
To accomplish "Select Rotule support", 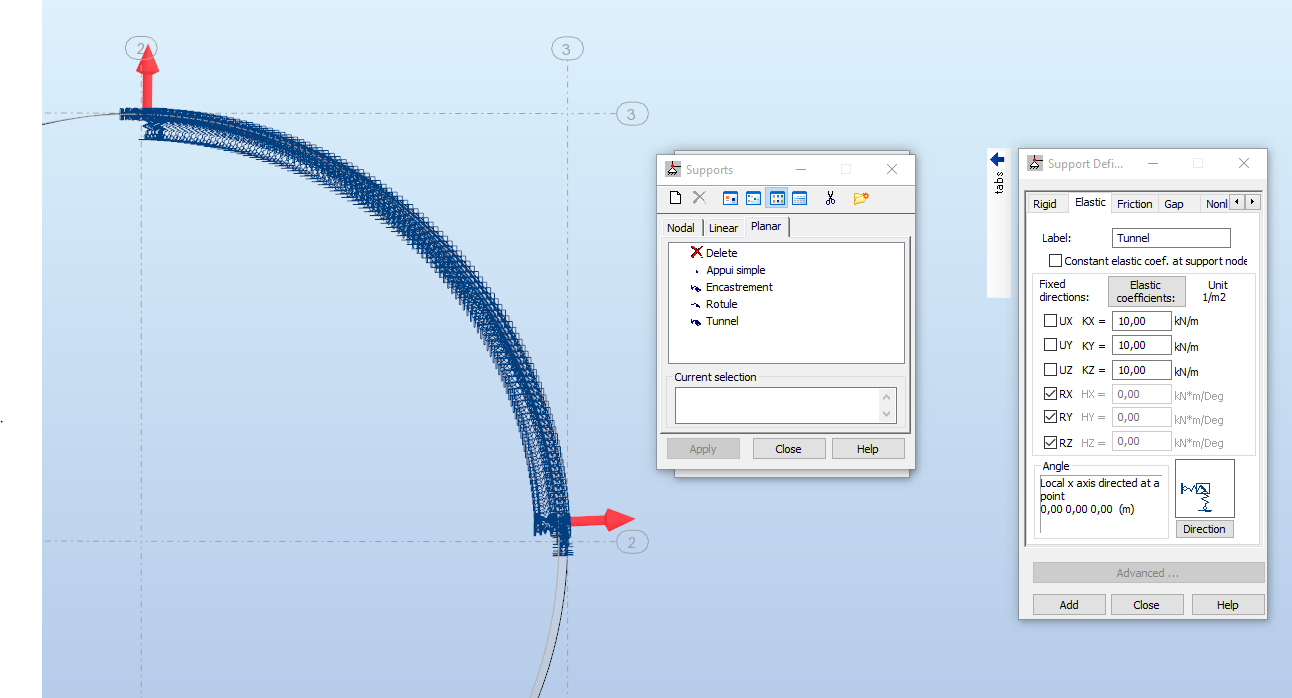I will click(721, 304).
